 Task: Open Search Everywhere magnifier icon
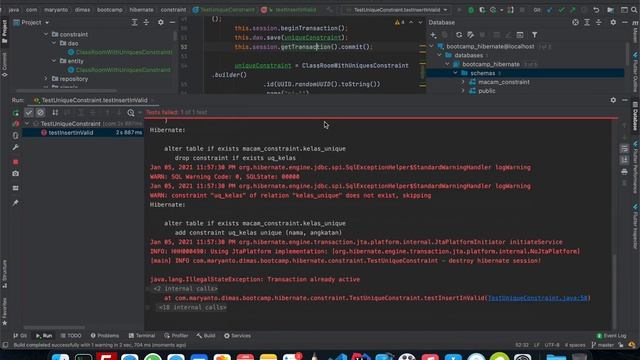(x=635, y=10)
